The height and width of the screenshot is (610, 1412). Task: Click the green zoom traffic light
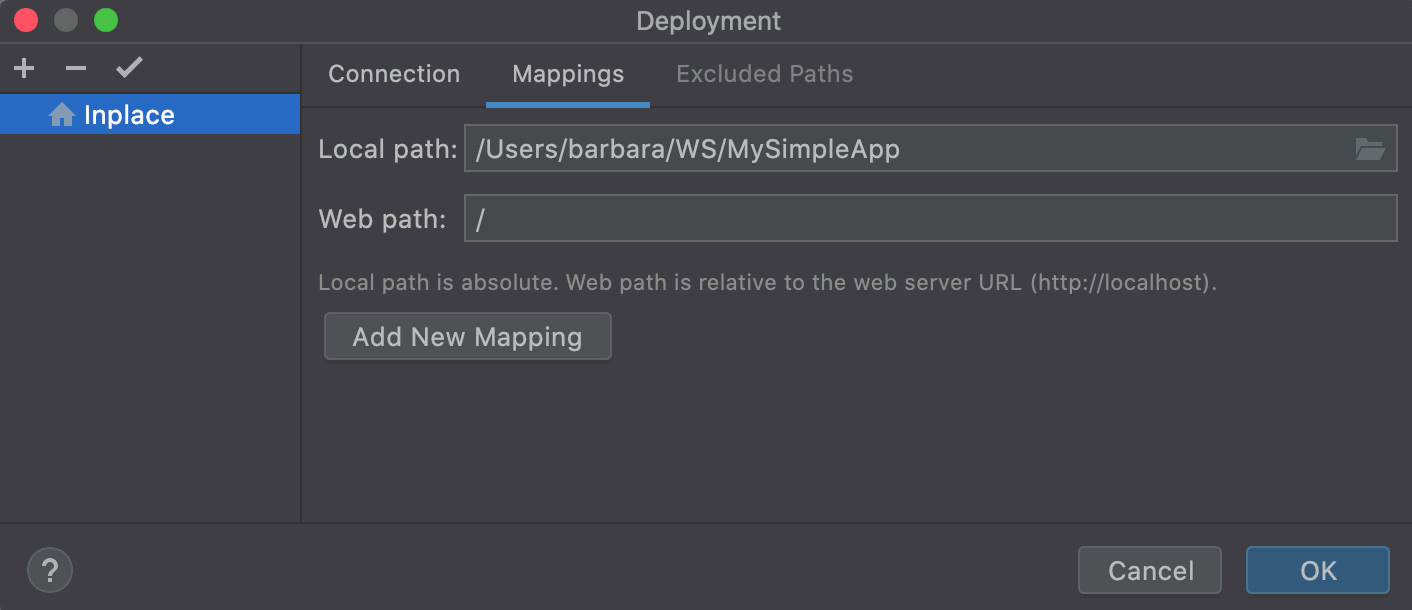106,19
